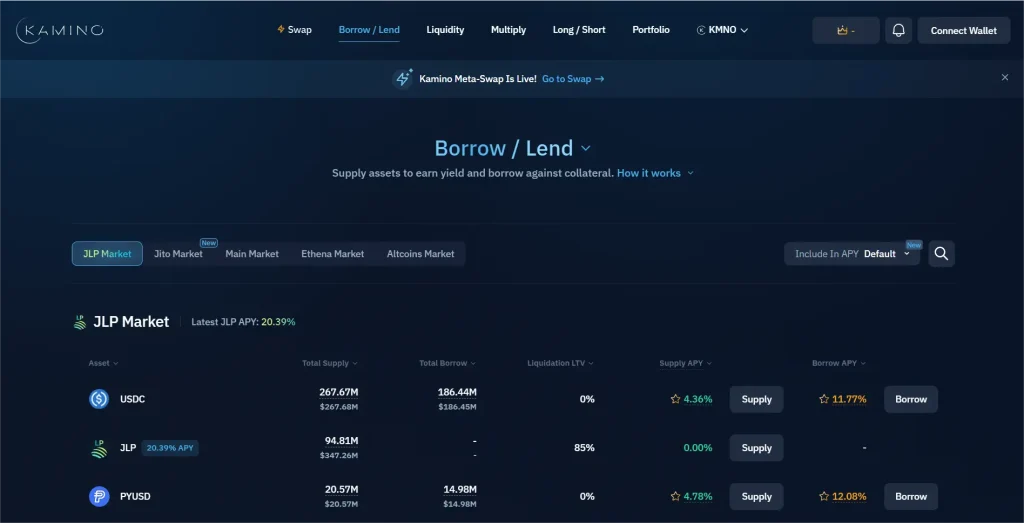Click the PYUSD token icon
Viewport: 1024px width, 523px height.
point(99,496)
